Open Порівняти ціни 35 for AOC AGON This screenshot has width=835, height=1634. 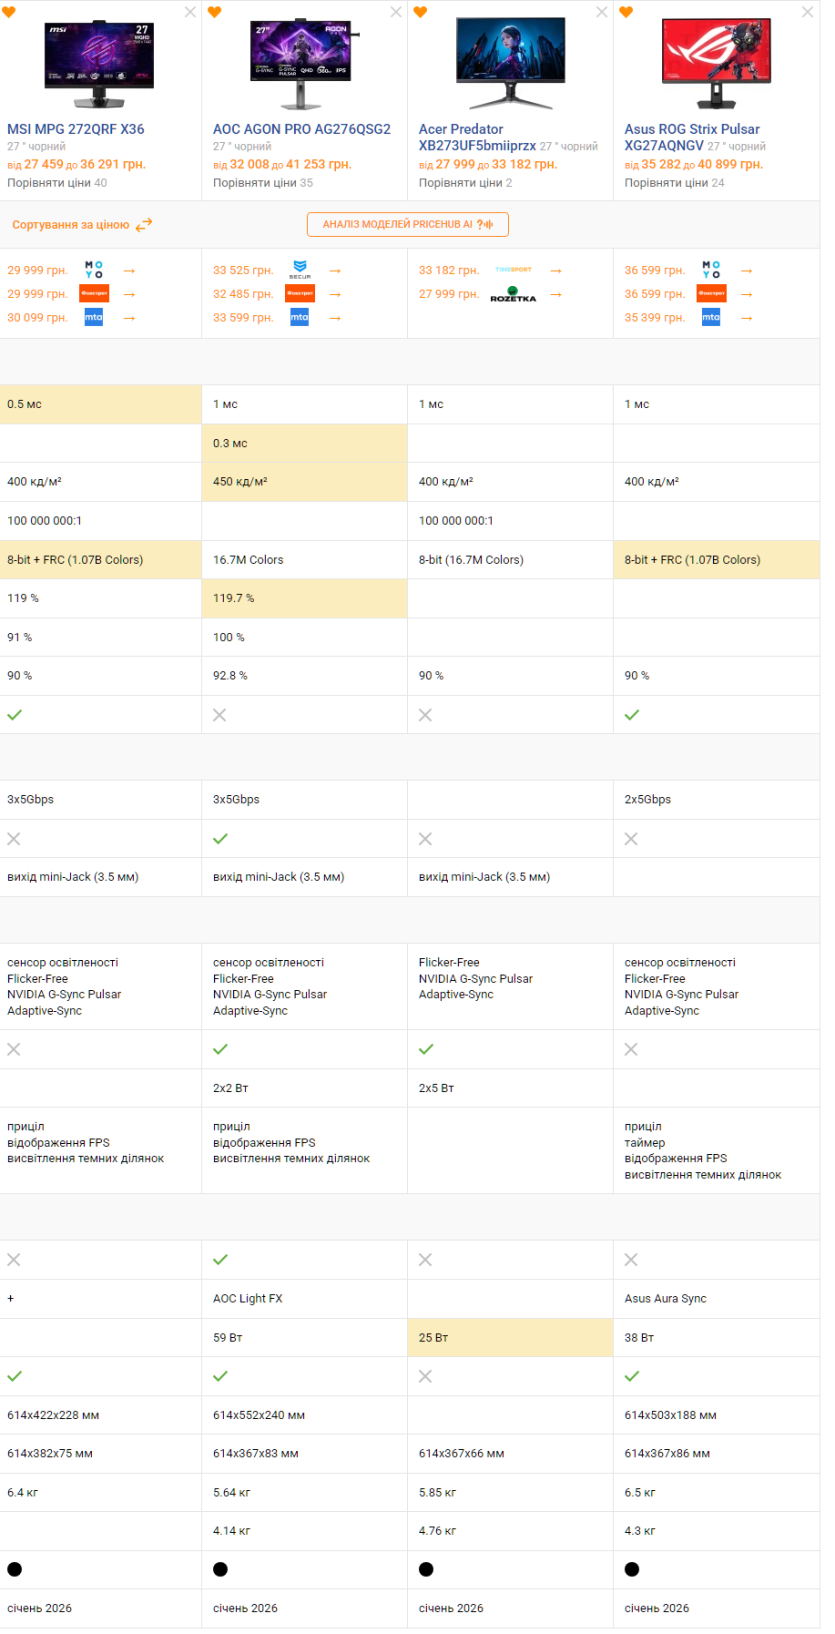(263, 183)
